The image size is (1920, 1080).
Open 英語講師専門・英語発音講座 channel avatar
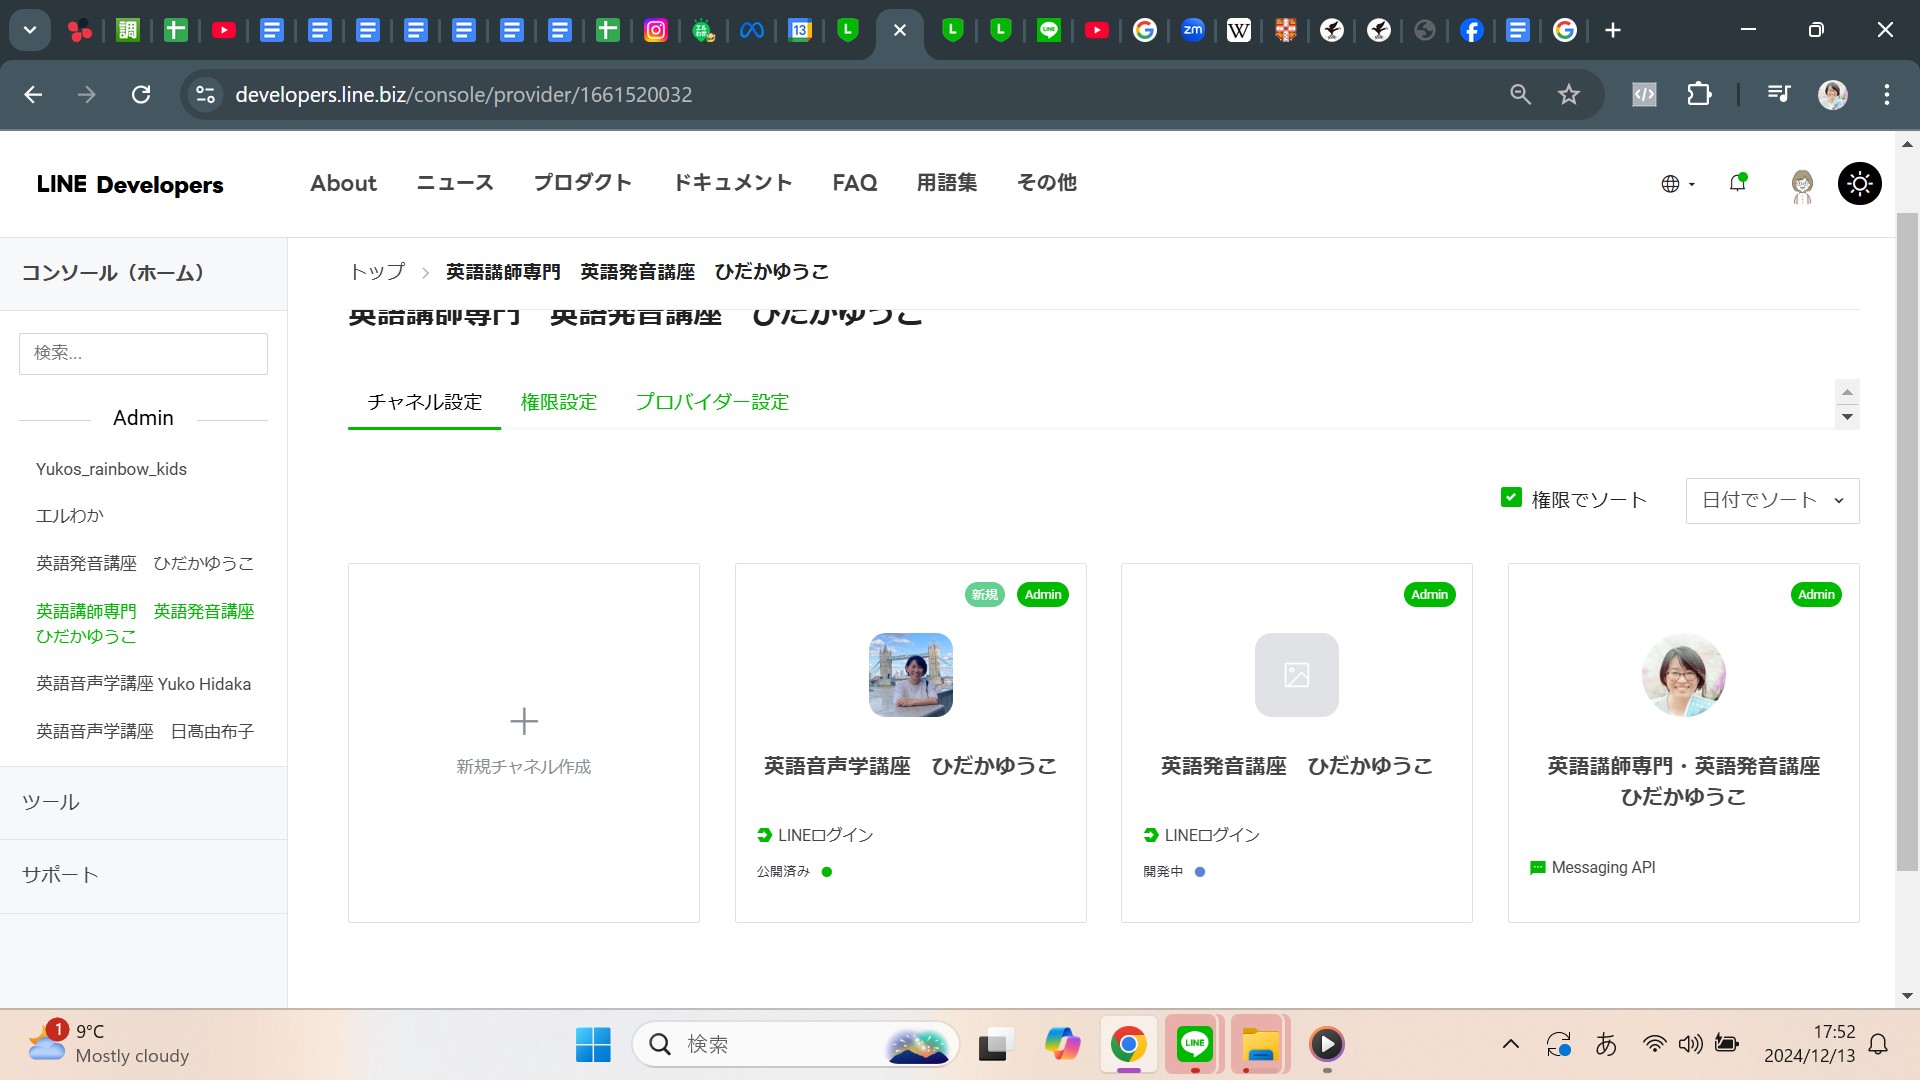(x=1684, y=675)
